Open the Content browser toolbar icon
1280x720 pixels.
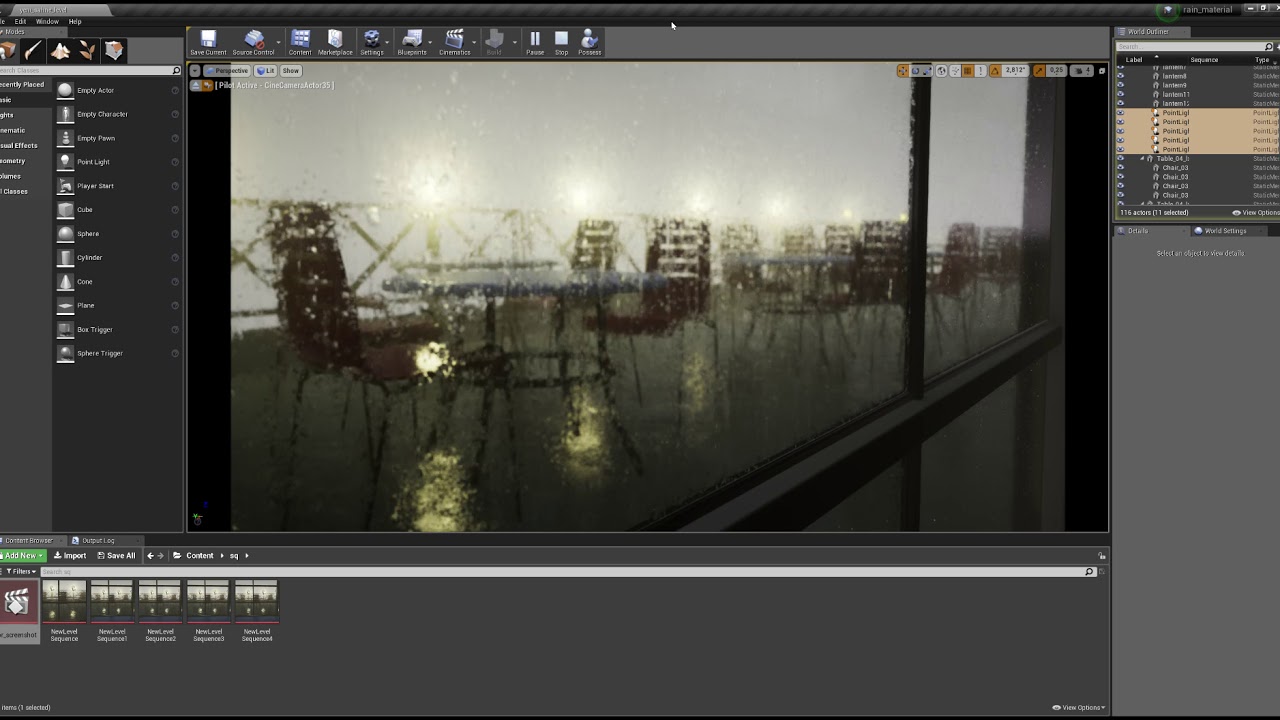[x=300, y=42]
